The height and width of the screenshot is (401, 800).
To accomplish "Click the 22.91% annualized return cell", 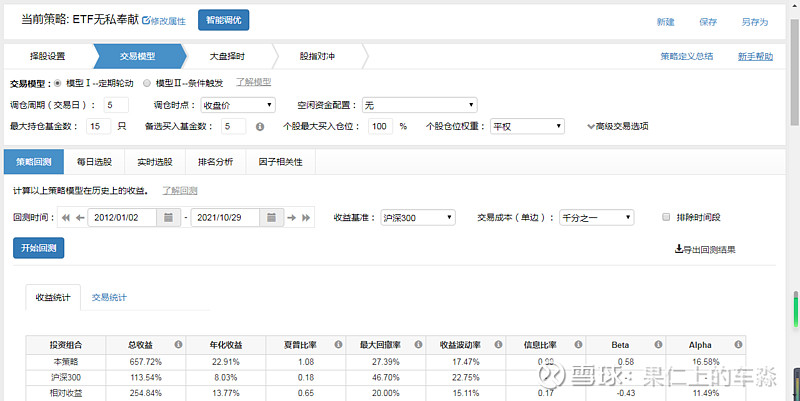I will click(226, 362).
